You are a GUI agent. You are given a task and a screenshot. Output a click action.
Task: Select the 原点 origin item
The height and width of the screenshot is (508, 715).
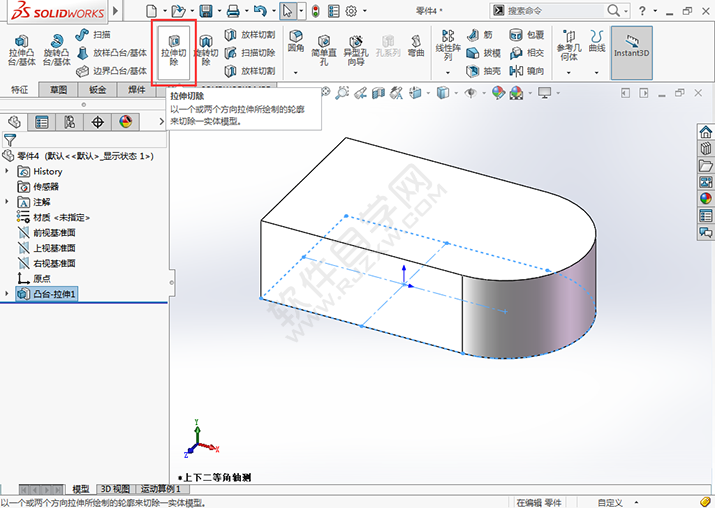[x=34, y=278]
